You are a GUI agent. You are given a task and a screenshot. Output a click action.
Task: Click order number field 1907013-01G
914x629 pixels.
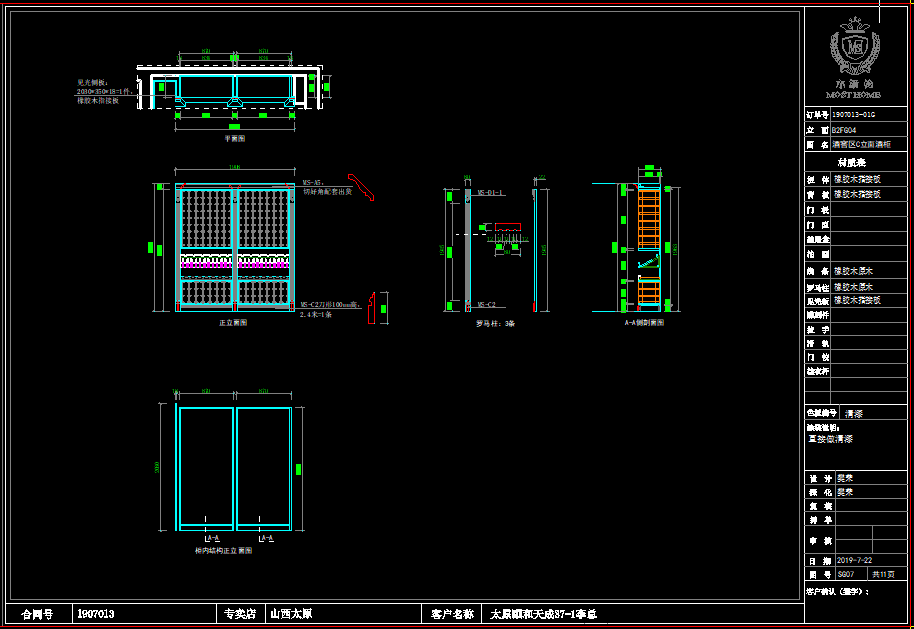[x=855, y=115]
